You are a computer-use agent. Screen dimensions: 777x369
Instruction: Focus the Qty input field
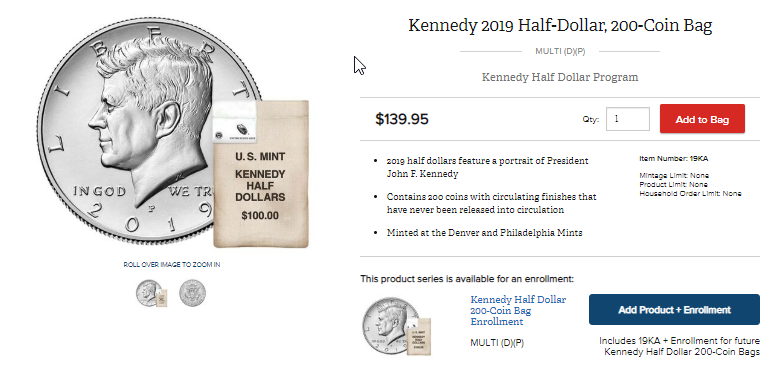[627, 119]
